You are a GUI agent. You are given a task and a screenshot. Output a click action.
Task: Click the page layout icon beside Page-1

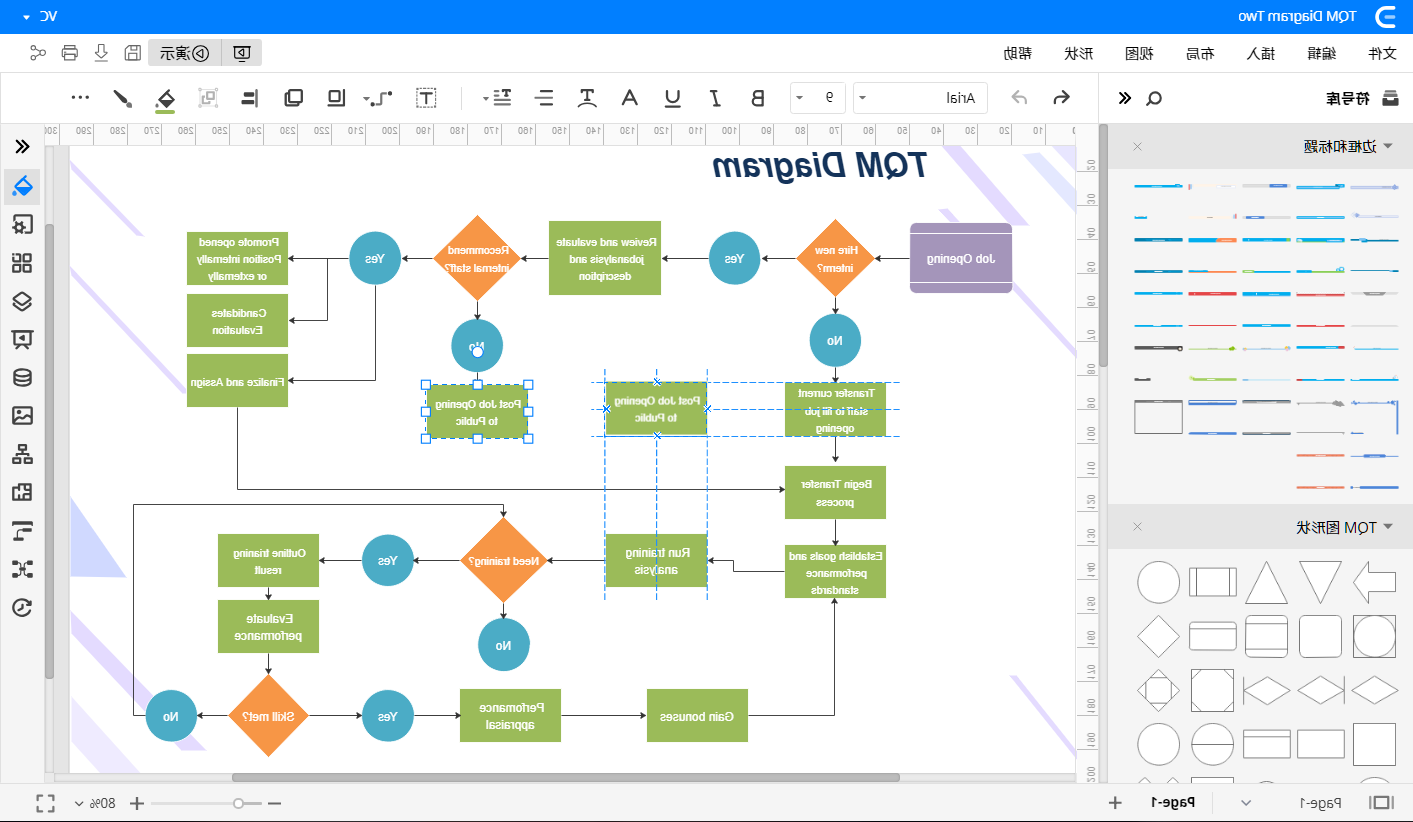[x=1381, y=803]
